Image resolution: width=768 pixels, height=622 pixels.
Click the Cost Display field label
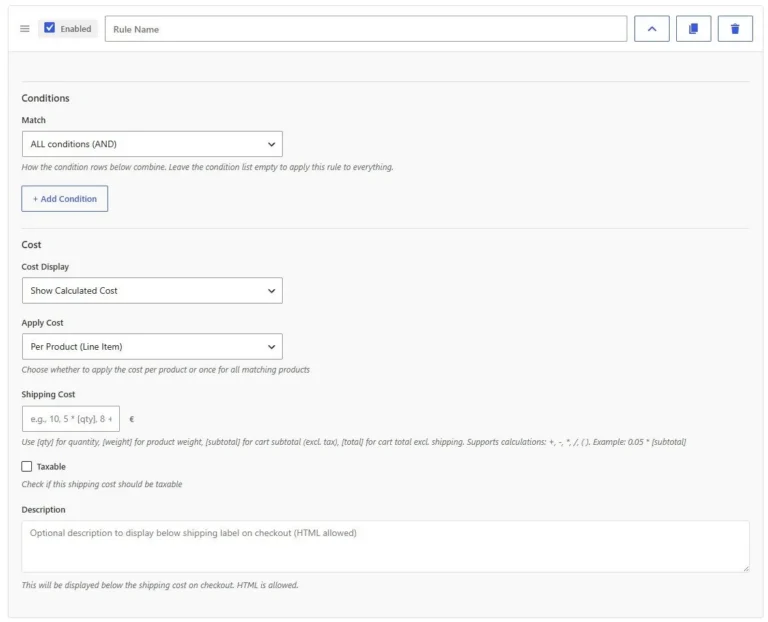tap(45, 266)
